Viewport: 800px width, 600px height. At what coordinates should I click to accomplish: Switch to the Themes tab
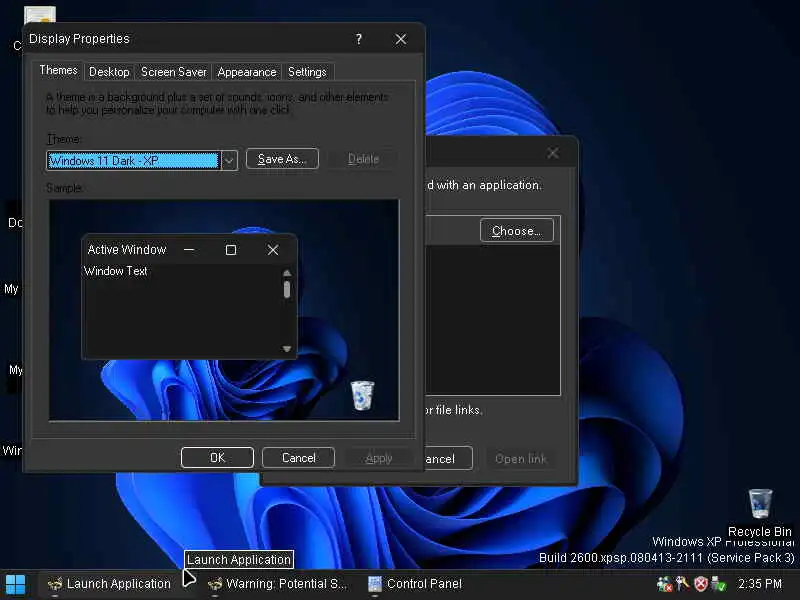click(58, 70)
